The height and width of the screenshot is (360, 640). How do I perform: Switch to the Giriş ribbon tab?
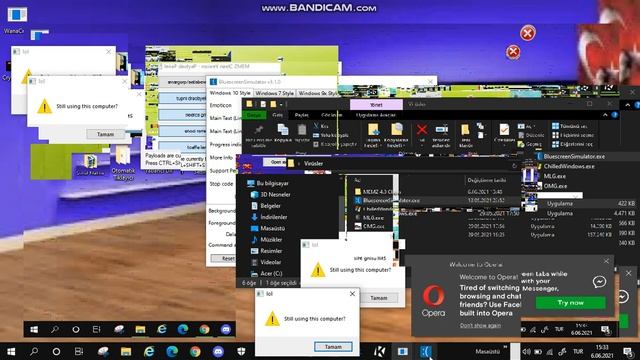tap(278, 115)
